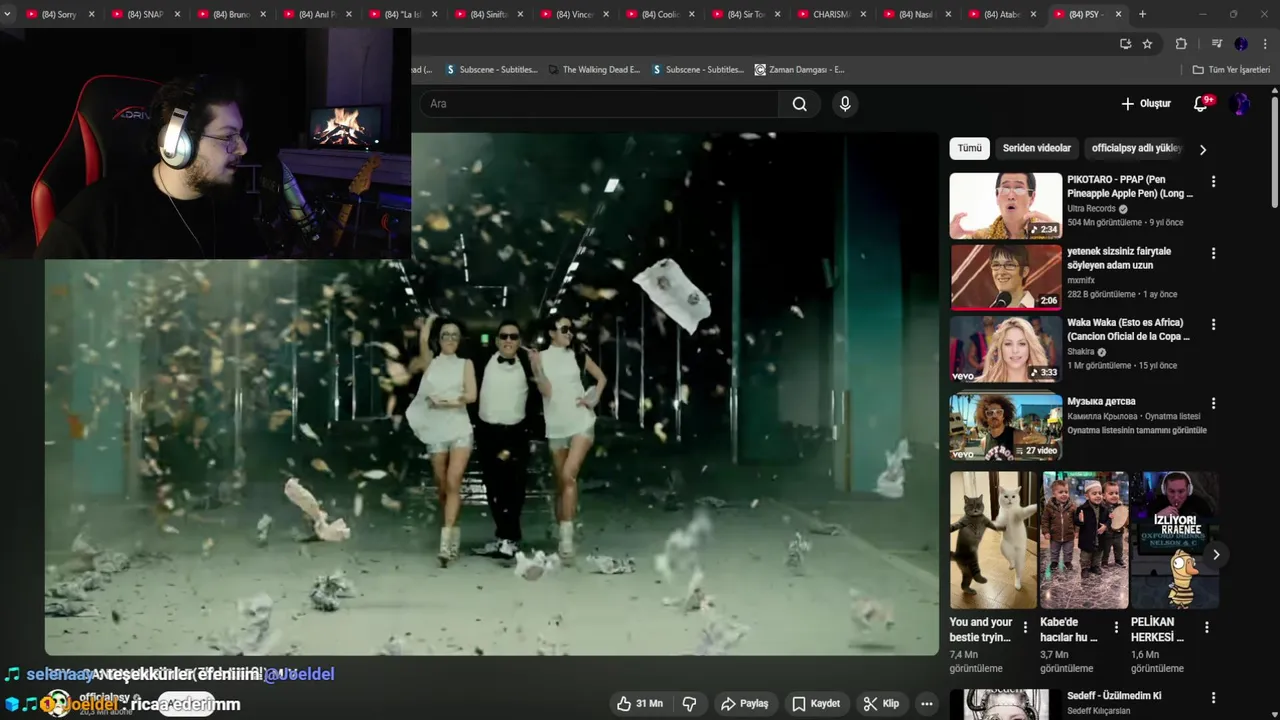Open the YouTube account avatar menu
1280x720 pixels.
(x=1240, y=104)
